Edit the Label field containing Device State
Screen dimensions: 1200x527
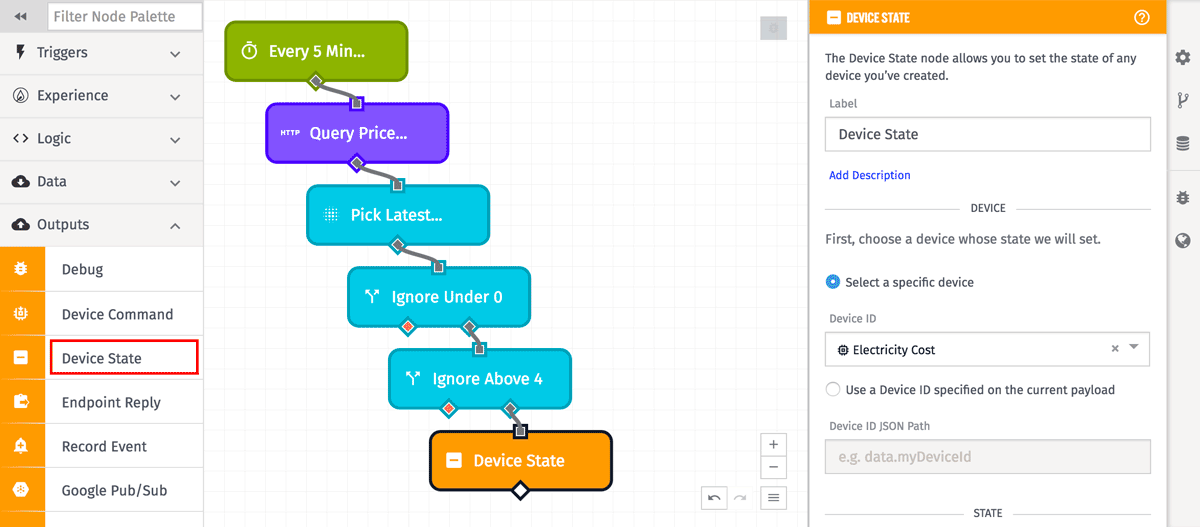pos(988,134)
